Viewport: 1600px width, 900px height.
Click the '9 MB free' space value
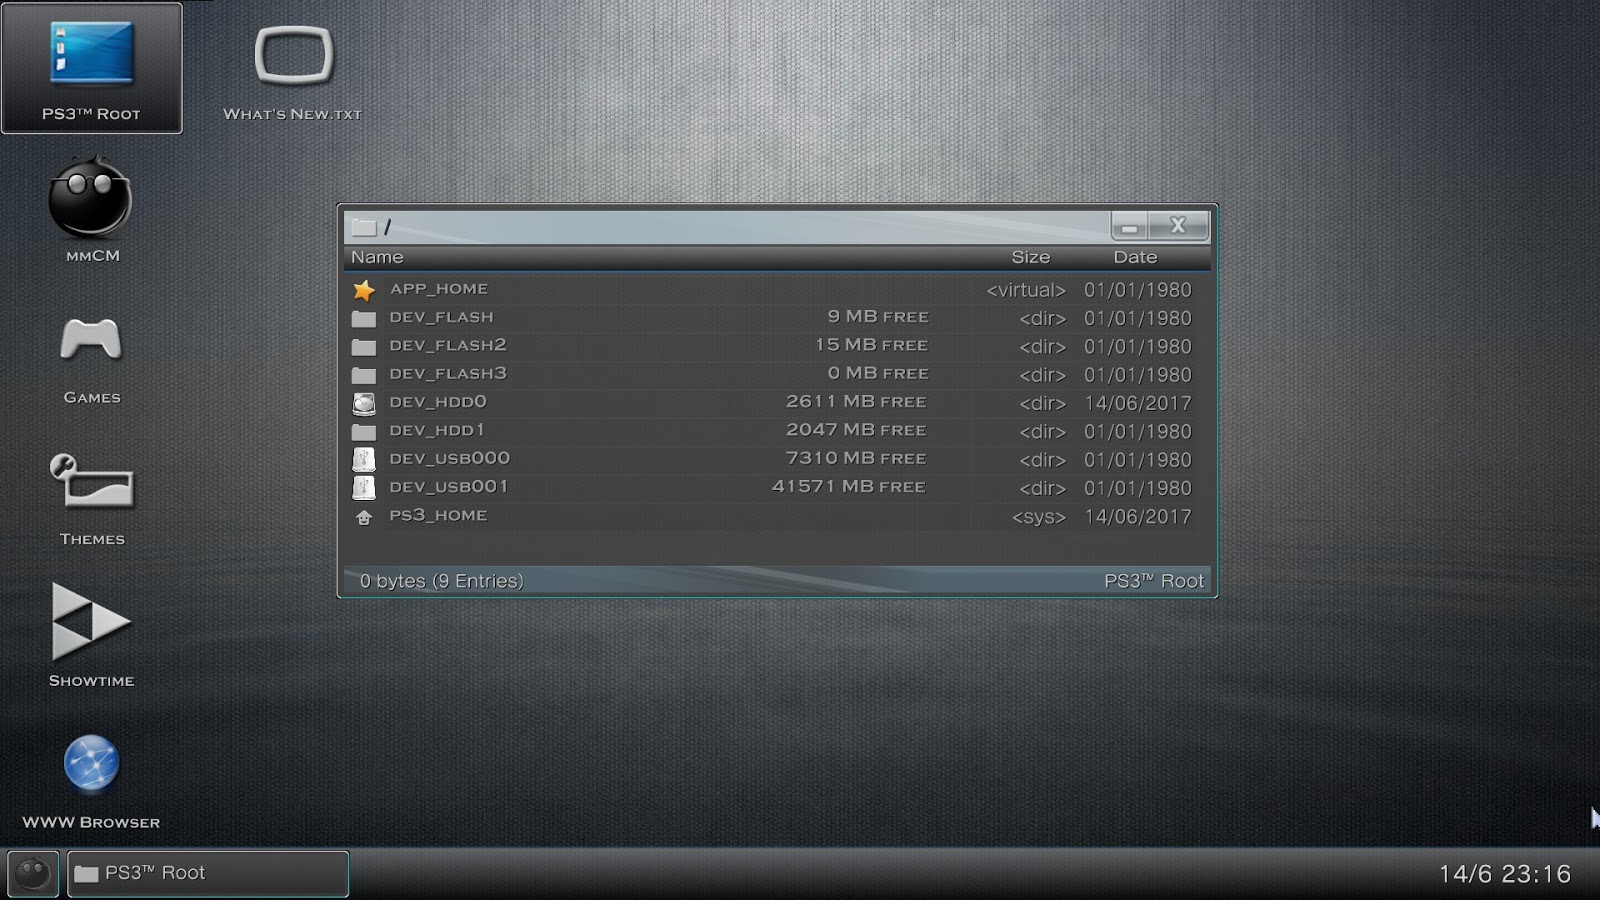pyautogui.click(x=878, y=317)
